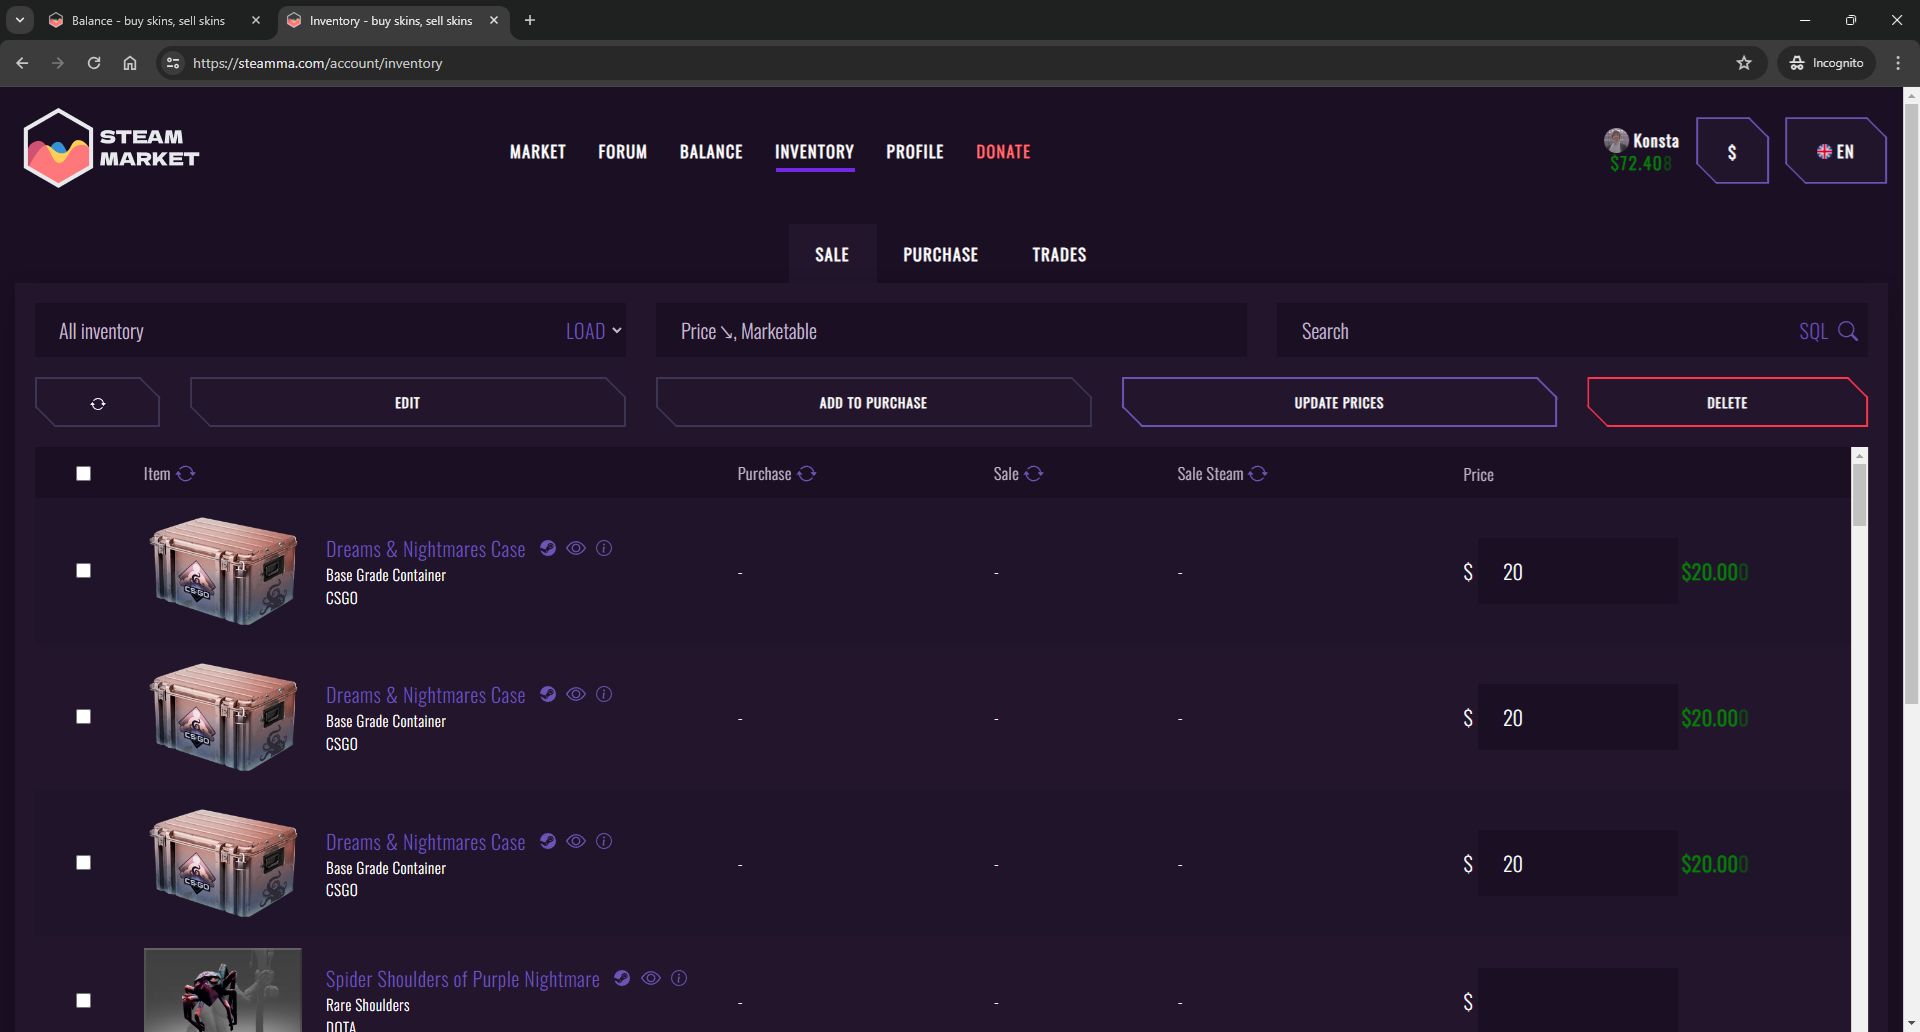
Task: Refresh the Purchase column prices
Action: coord(807,474)
